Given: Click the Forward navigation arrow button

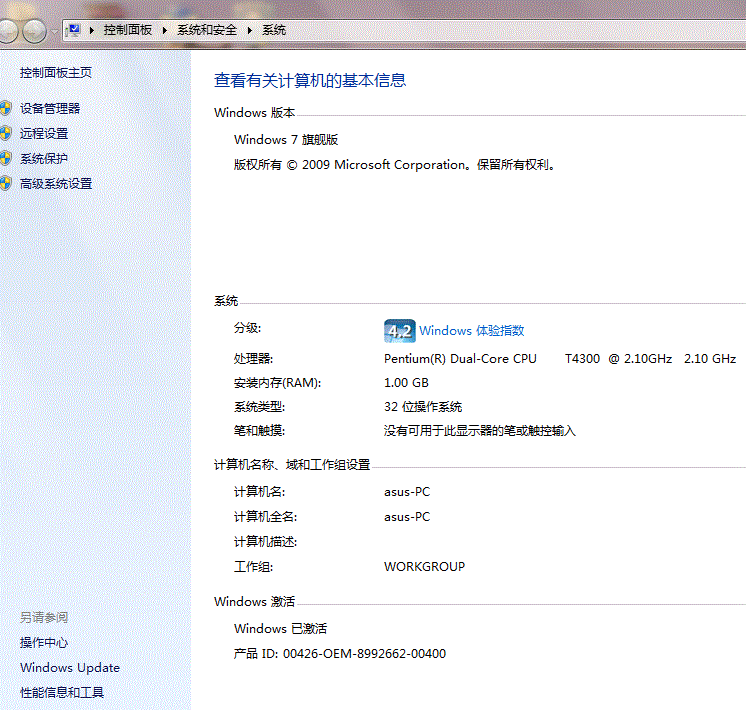Looking at the screenshot, I should [33, 31].
